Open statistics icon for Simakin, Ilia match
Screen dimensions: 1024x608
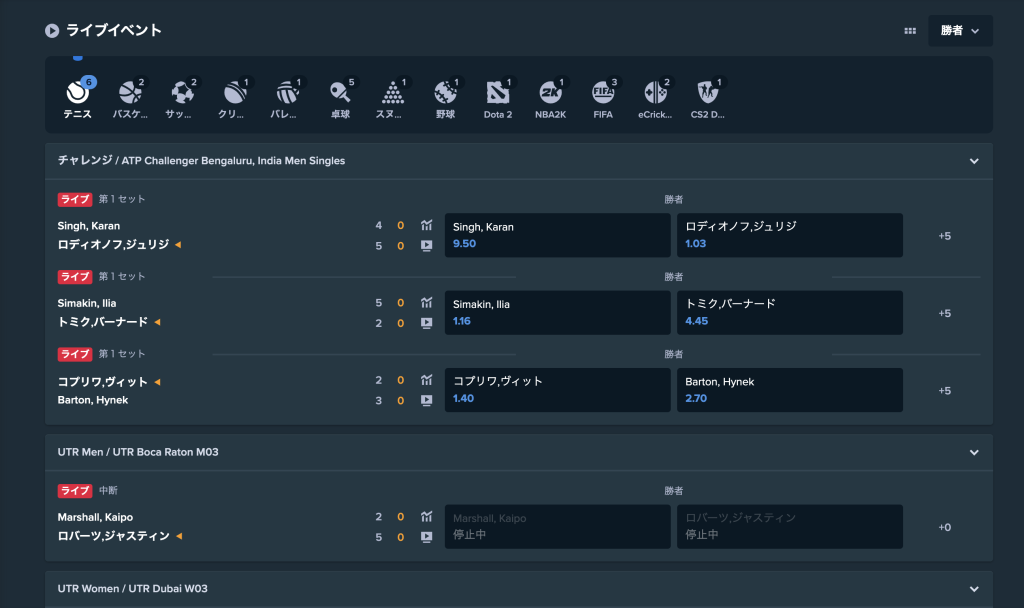pyautogui.click(x=426, y=302)
